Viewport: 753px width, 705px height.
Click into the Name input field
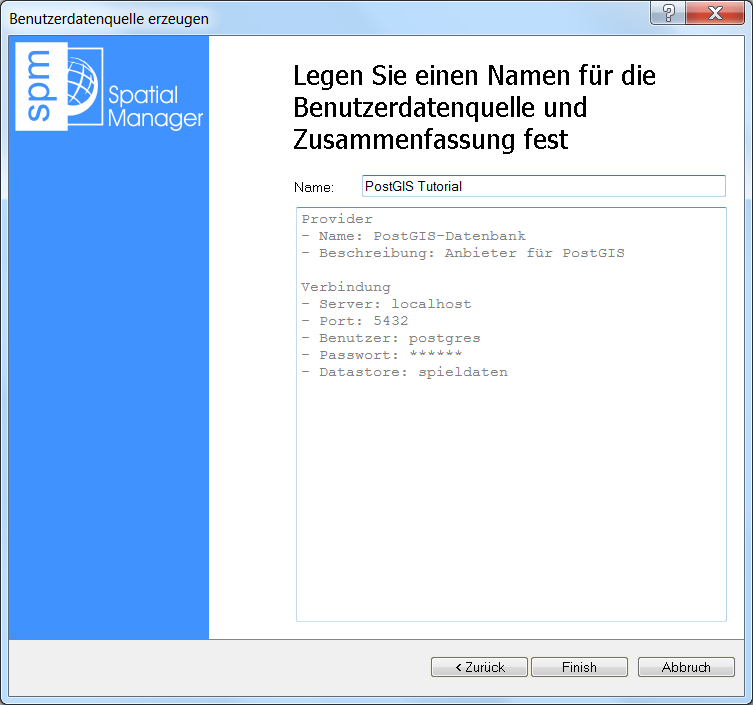click(544, 186)
